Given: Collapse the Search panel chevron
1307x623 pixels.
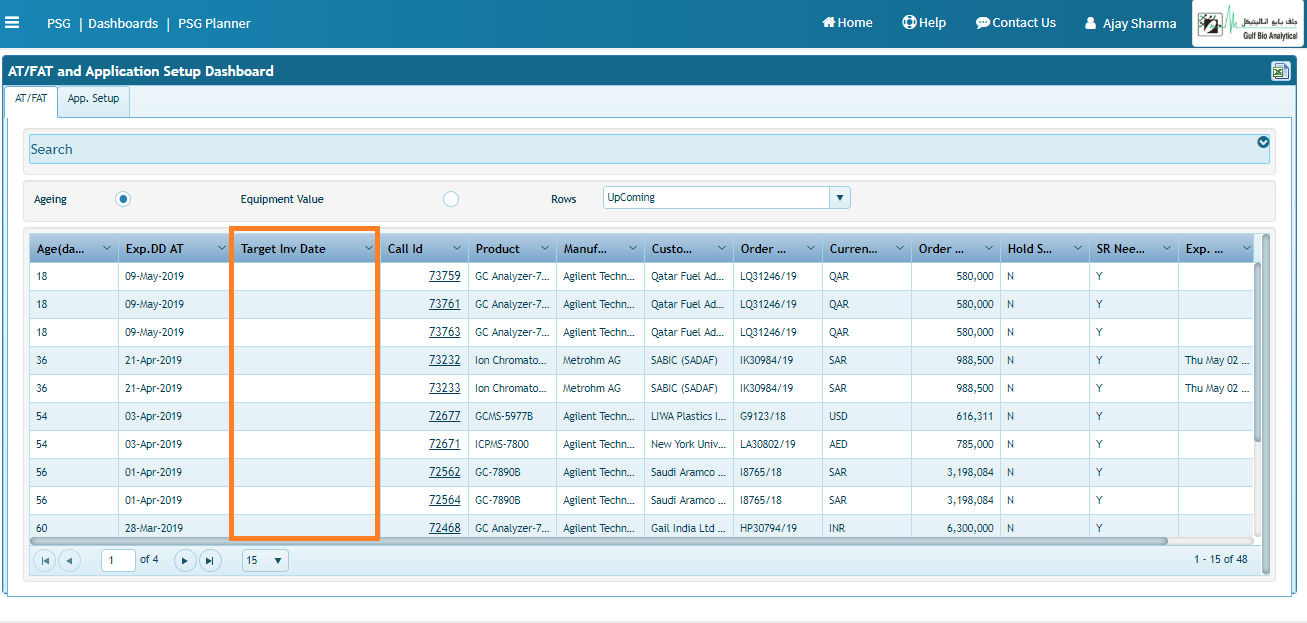Looking at the screenshot, I should point(1263,142).
